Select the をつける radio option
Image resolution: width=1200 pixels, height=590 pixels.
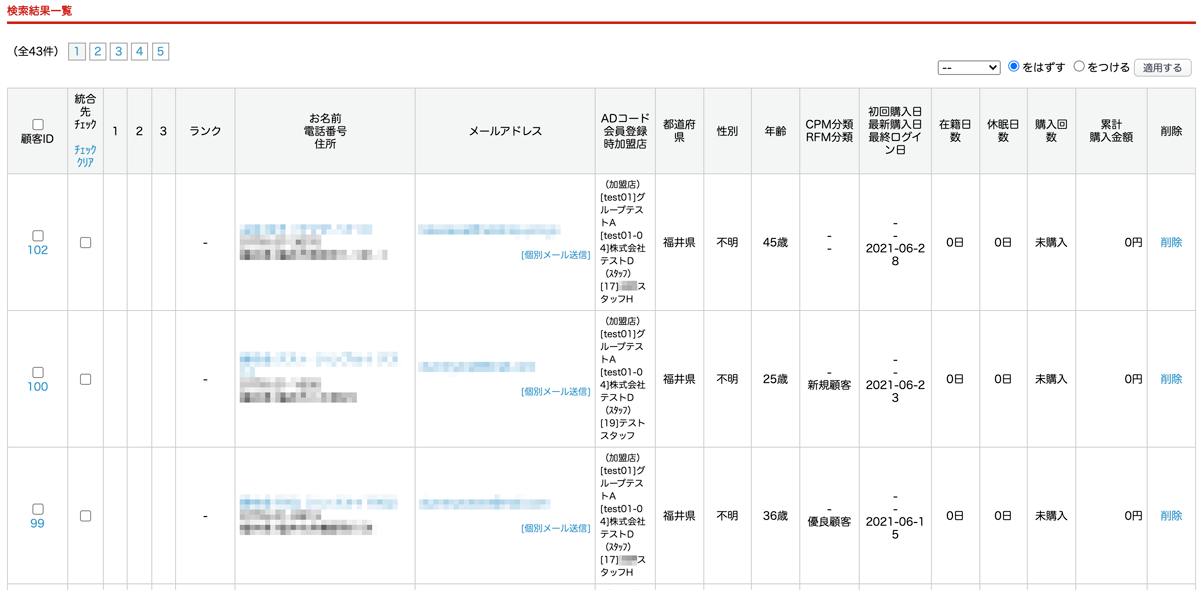pyautogui.click(x=1079, y=66)
